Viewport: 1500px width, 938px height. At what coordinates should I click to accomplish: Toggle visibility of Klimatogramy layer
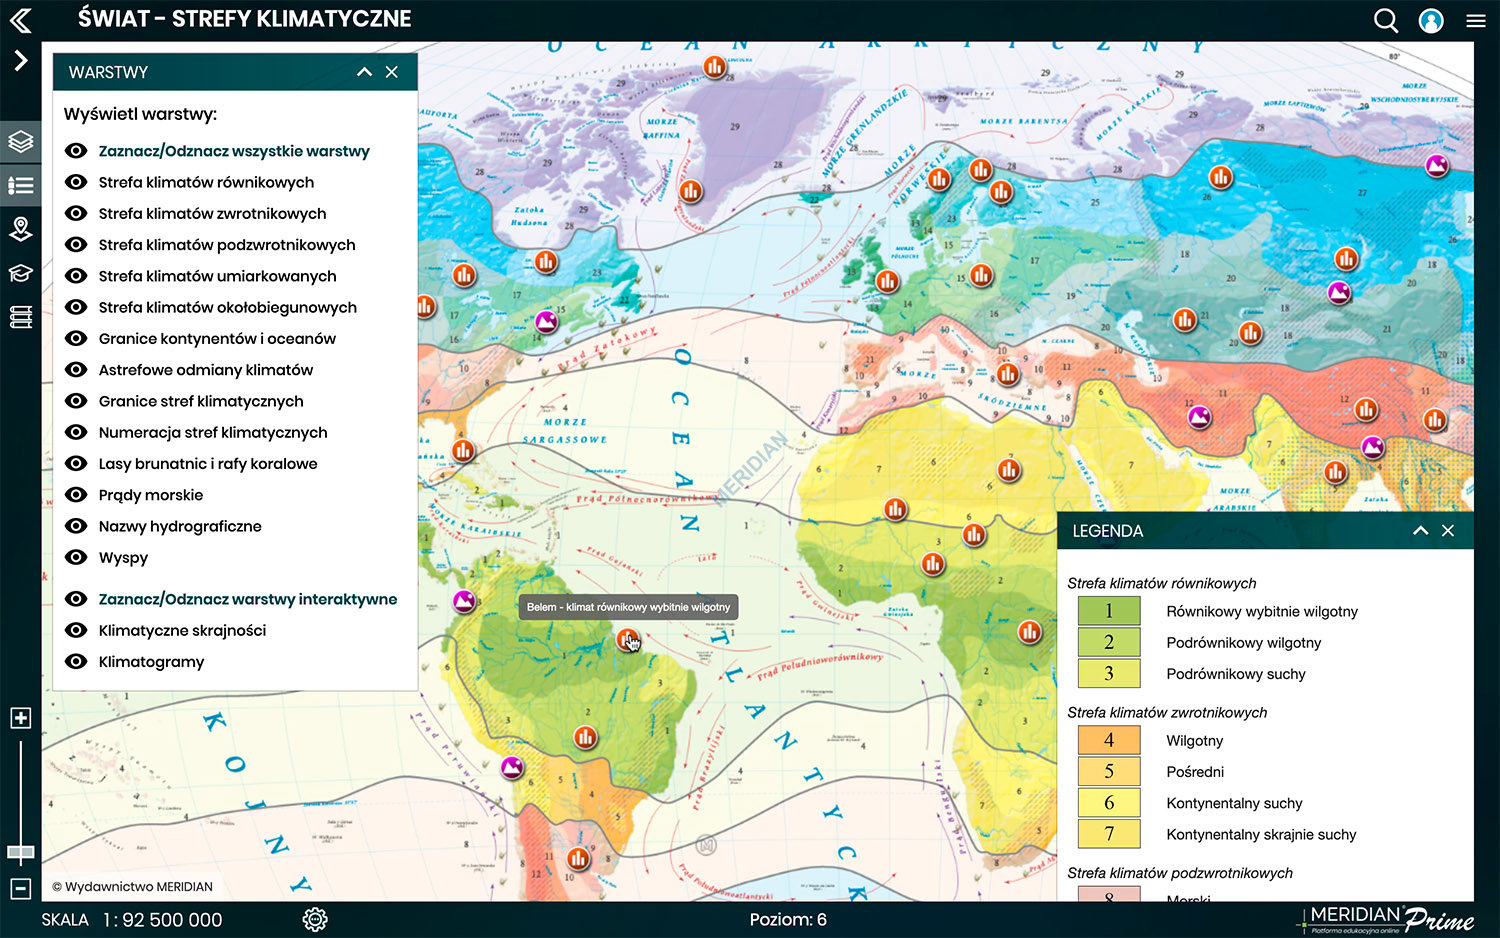(76, 661)
